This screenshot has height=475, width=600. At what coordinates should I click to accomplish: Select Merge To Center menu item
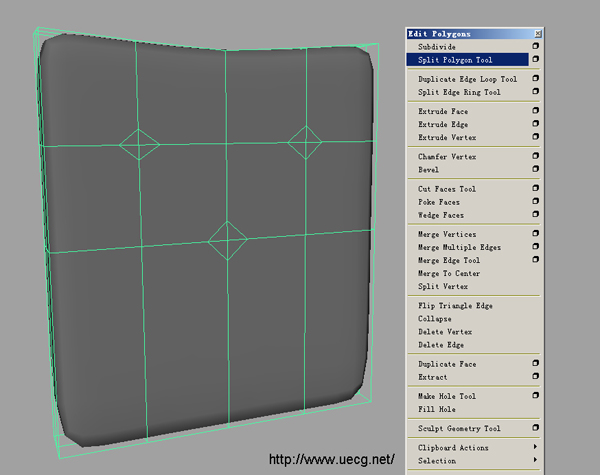(x=449, y=273)
